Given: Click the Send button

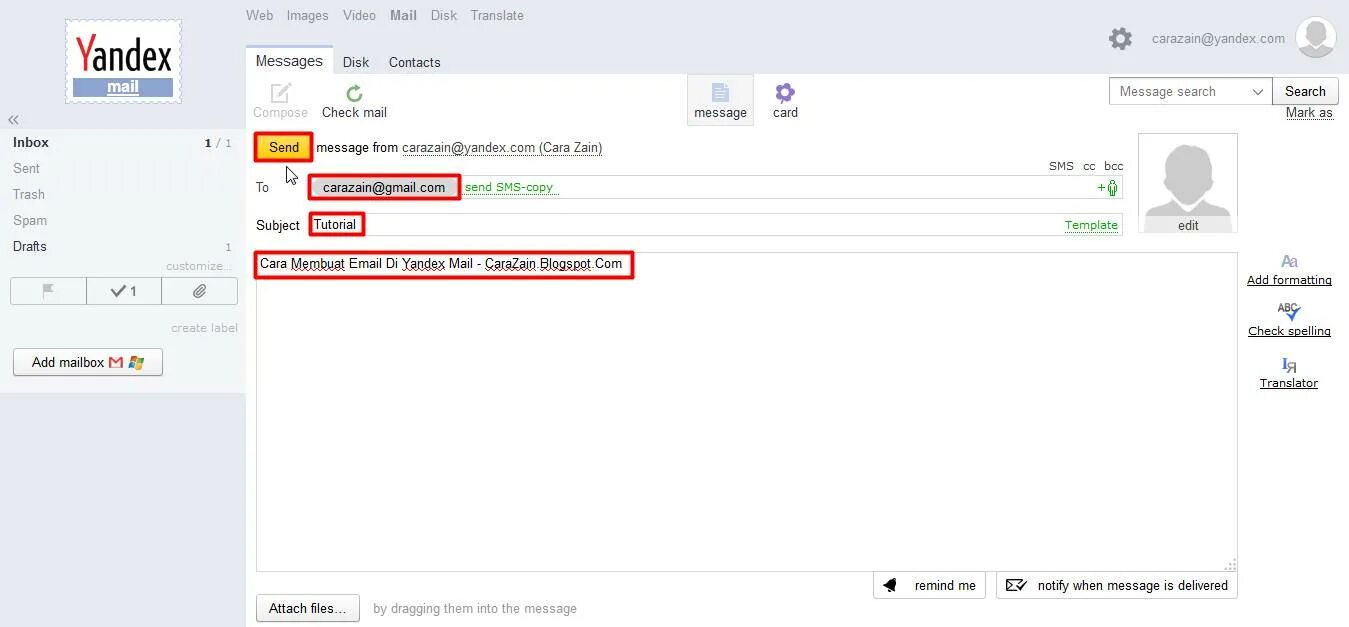Looking at the screenshot, I should pyautogui.click(x=284, y=147).
